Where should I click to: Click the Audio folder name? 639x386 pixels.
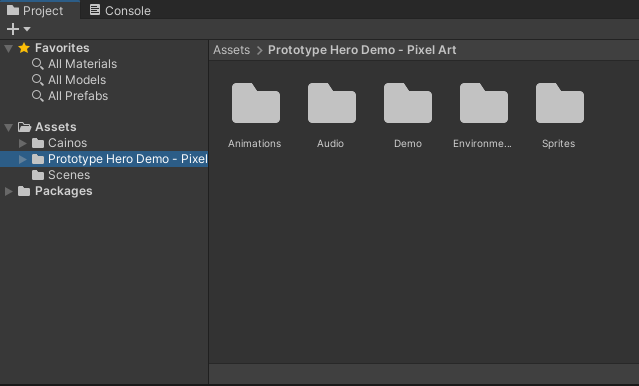(331, 143)
